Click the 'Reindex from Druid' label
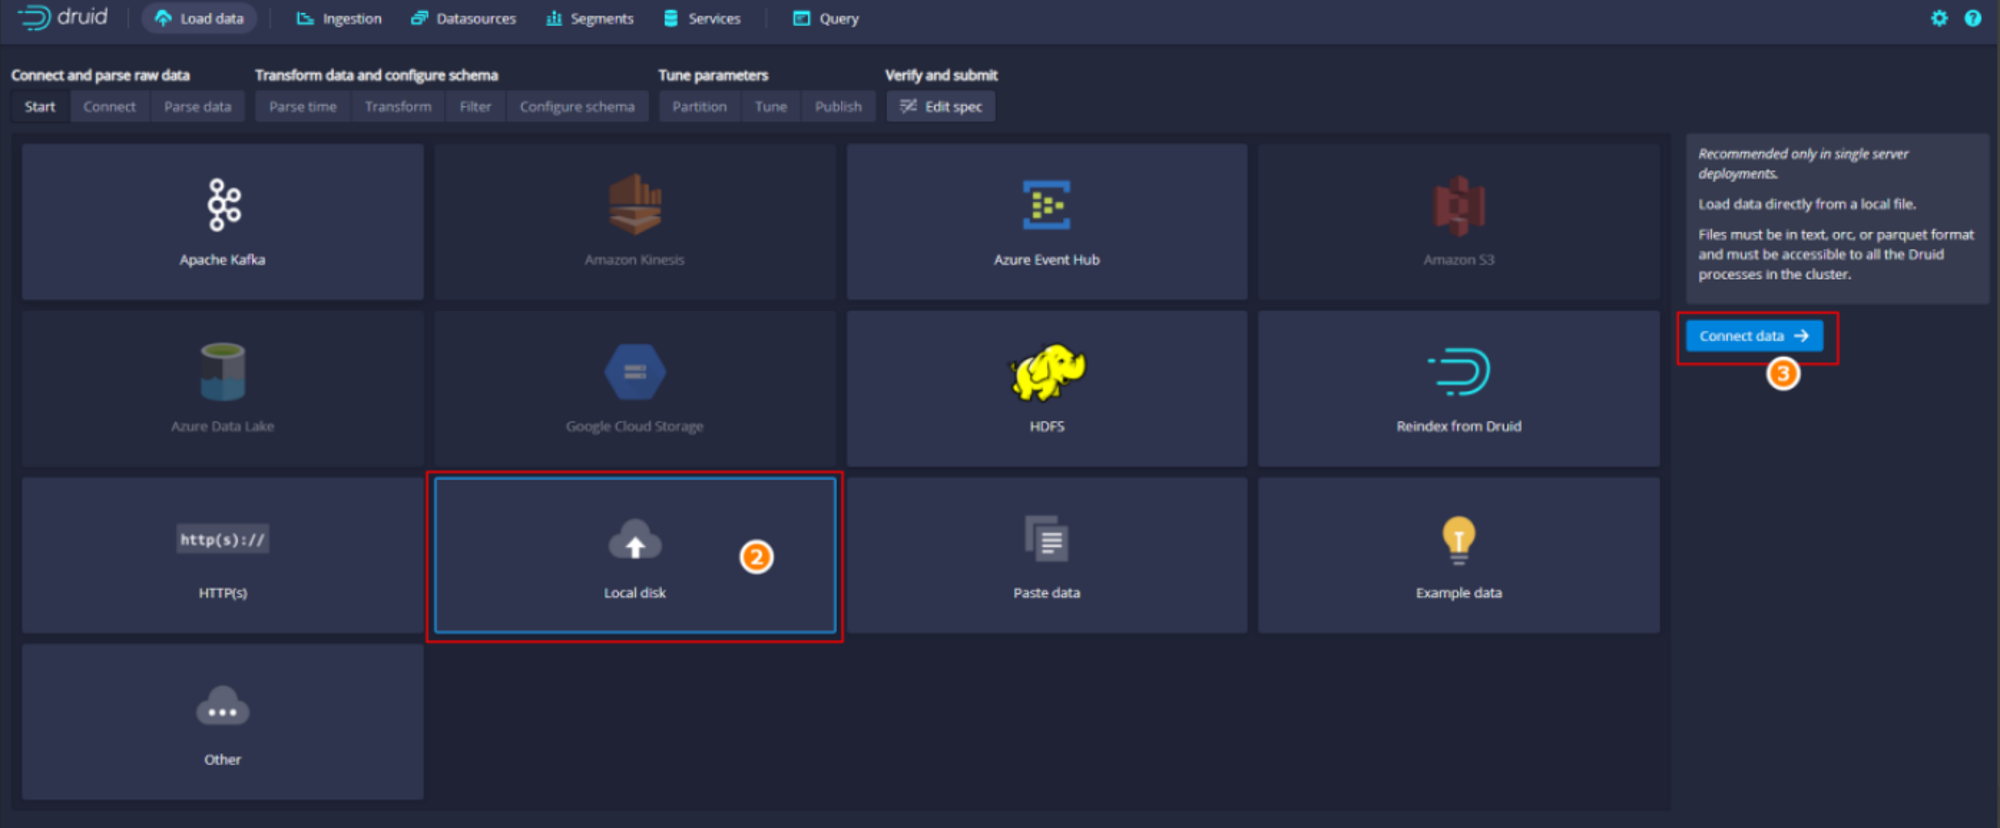The height and width of the screenshot is (828, 2000). pos(1459,426)
